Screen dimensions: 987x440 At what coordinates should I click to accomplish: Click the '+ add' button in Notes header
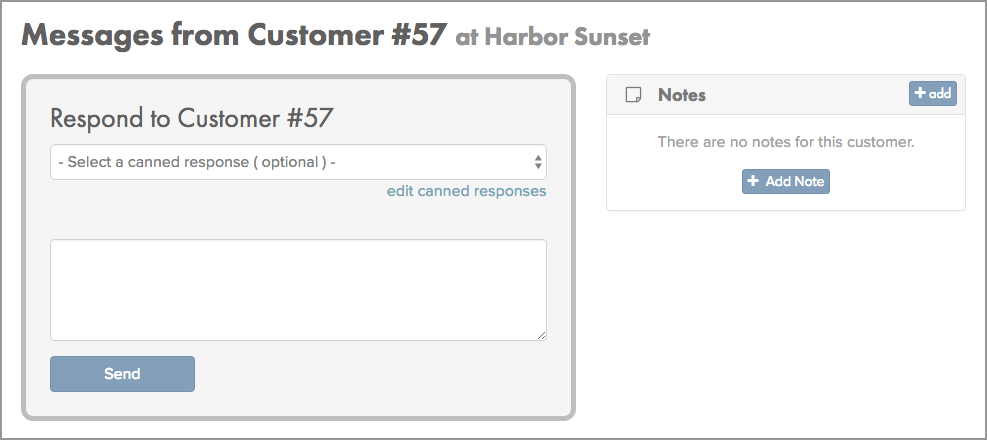[x=933, y=94]
